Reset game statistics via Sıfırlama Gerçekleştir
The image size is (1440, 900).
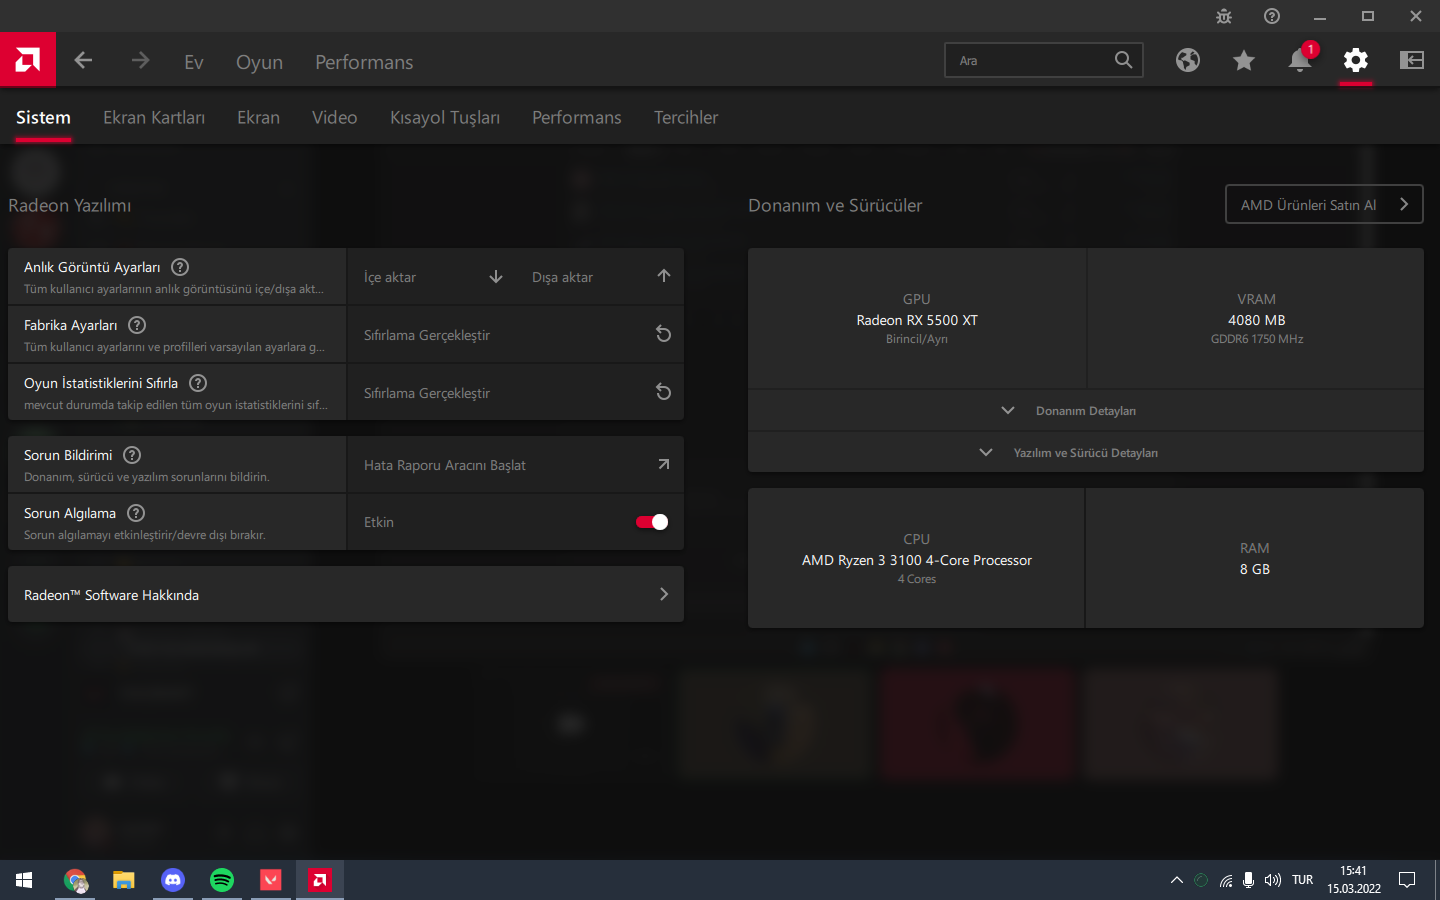(516, 393)
